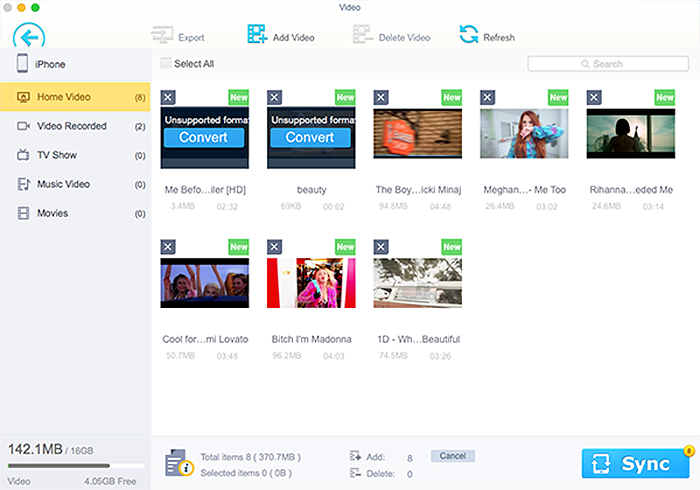The image size is (700, 490).
Task: Open the Video Recorded category
Action: (x=75, y=126)
